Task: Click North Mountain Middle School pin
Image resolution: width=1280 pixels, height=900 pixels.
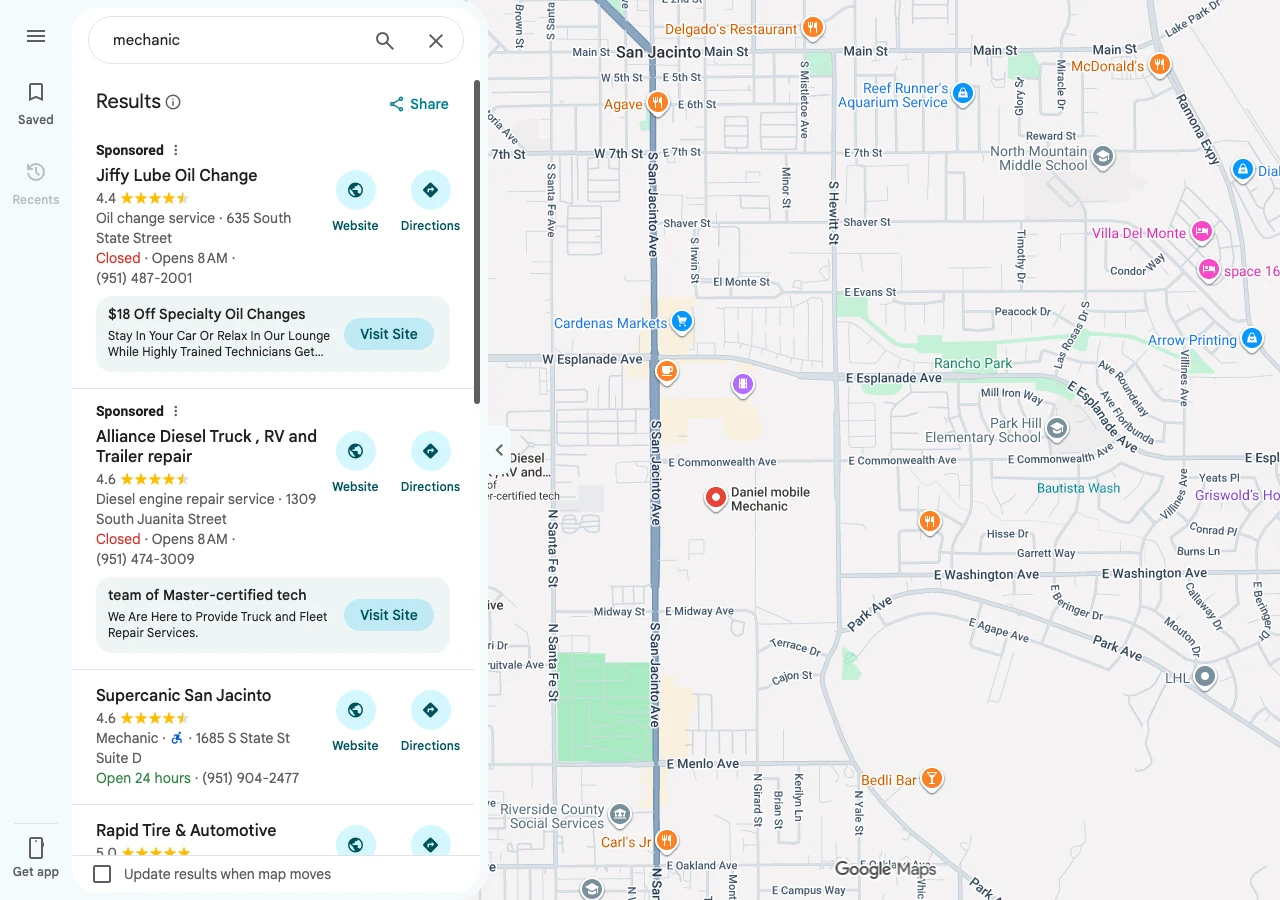Action: point(1102,157)
